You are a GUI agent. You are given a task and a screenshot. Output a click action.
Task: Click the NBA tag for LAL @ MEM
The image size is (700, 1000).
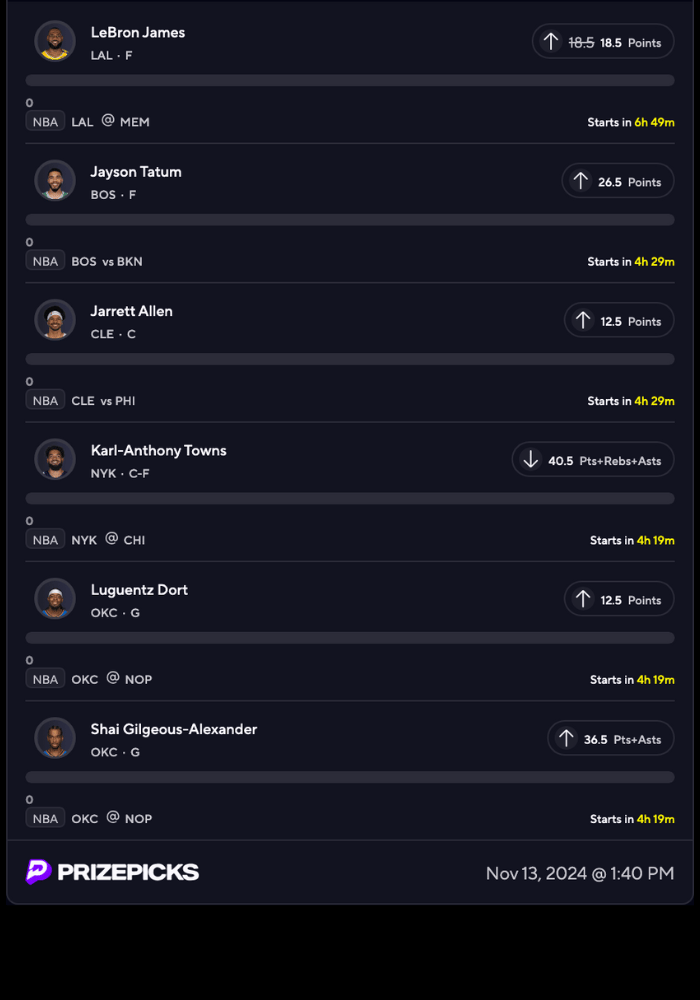(45, 121)
